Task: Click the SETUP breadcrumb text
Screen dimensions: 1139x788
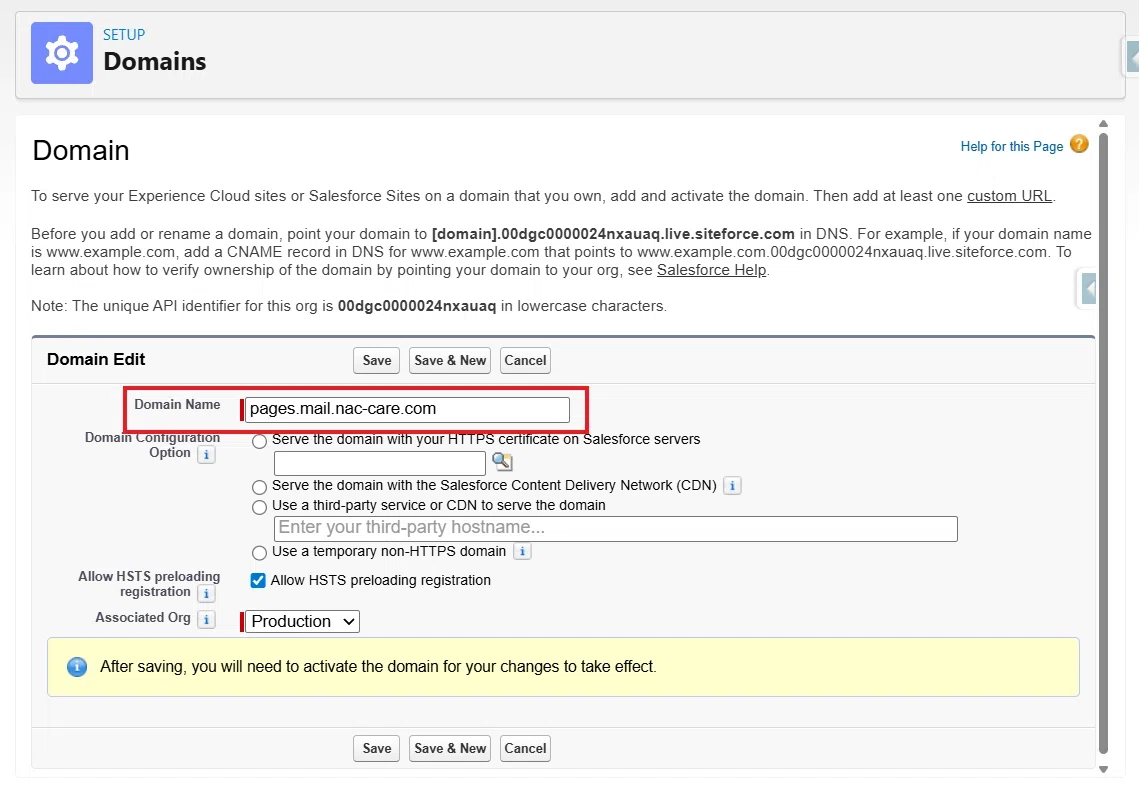Action: point(124,35)
